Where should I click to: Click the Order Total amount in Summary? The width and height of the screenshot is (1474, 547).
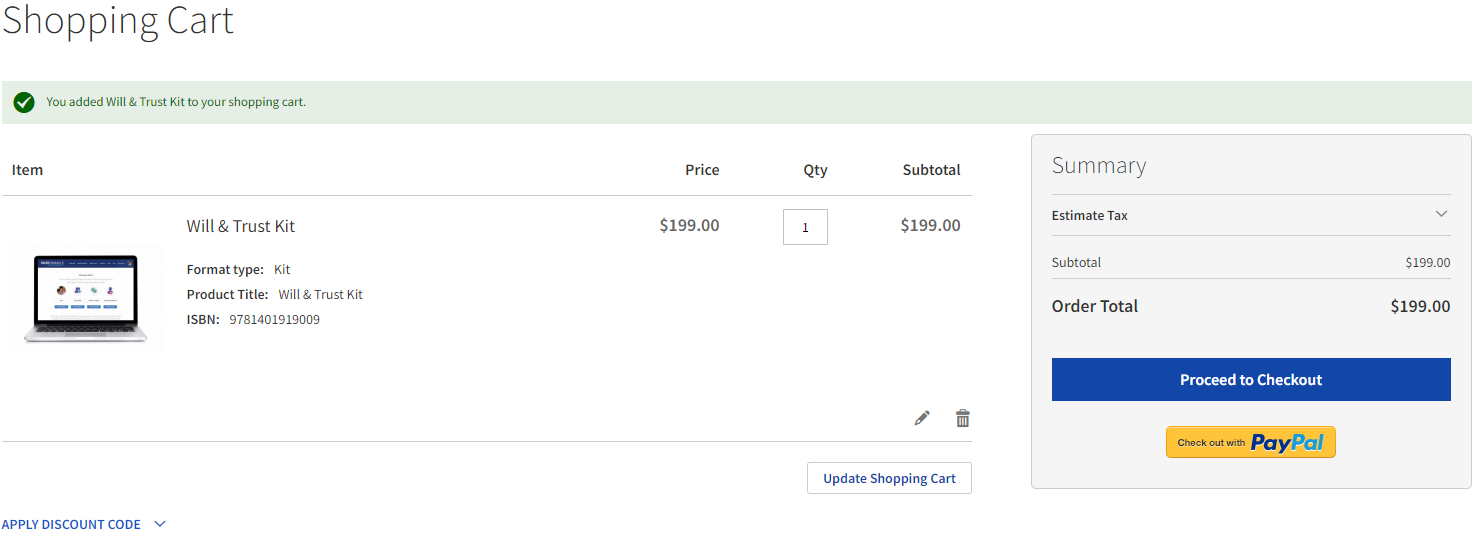pos(1419,306)
